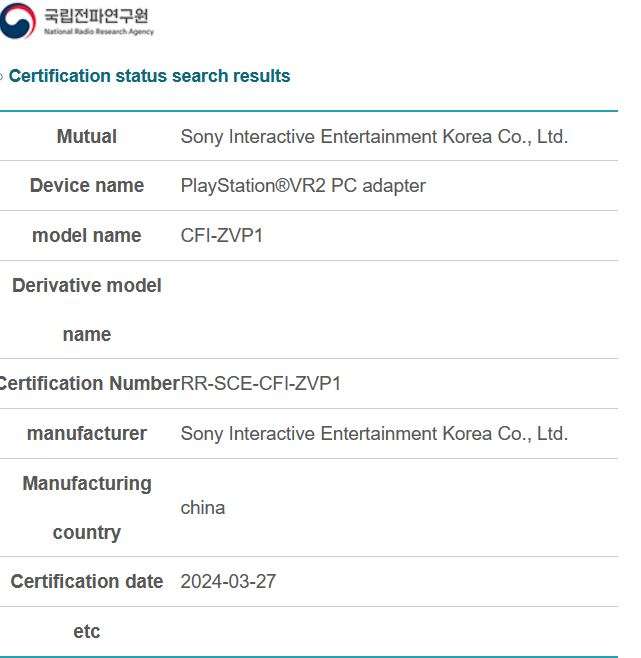Click the Certification date label
641x658 pixels.
[87, 582]
